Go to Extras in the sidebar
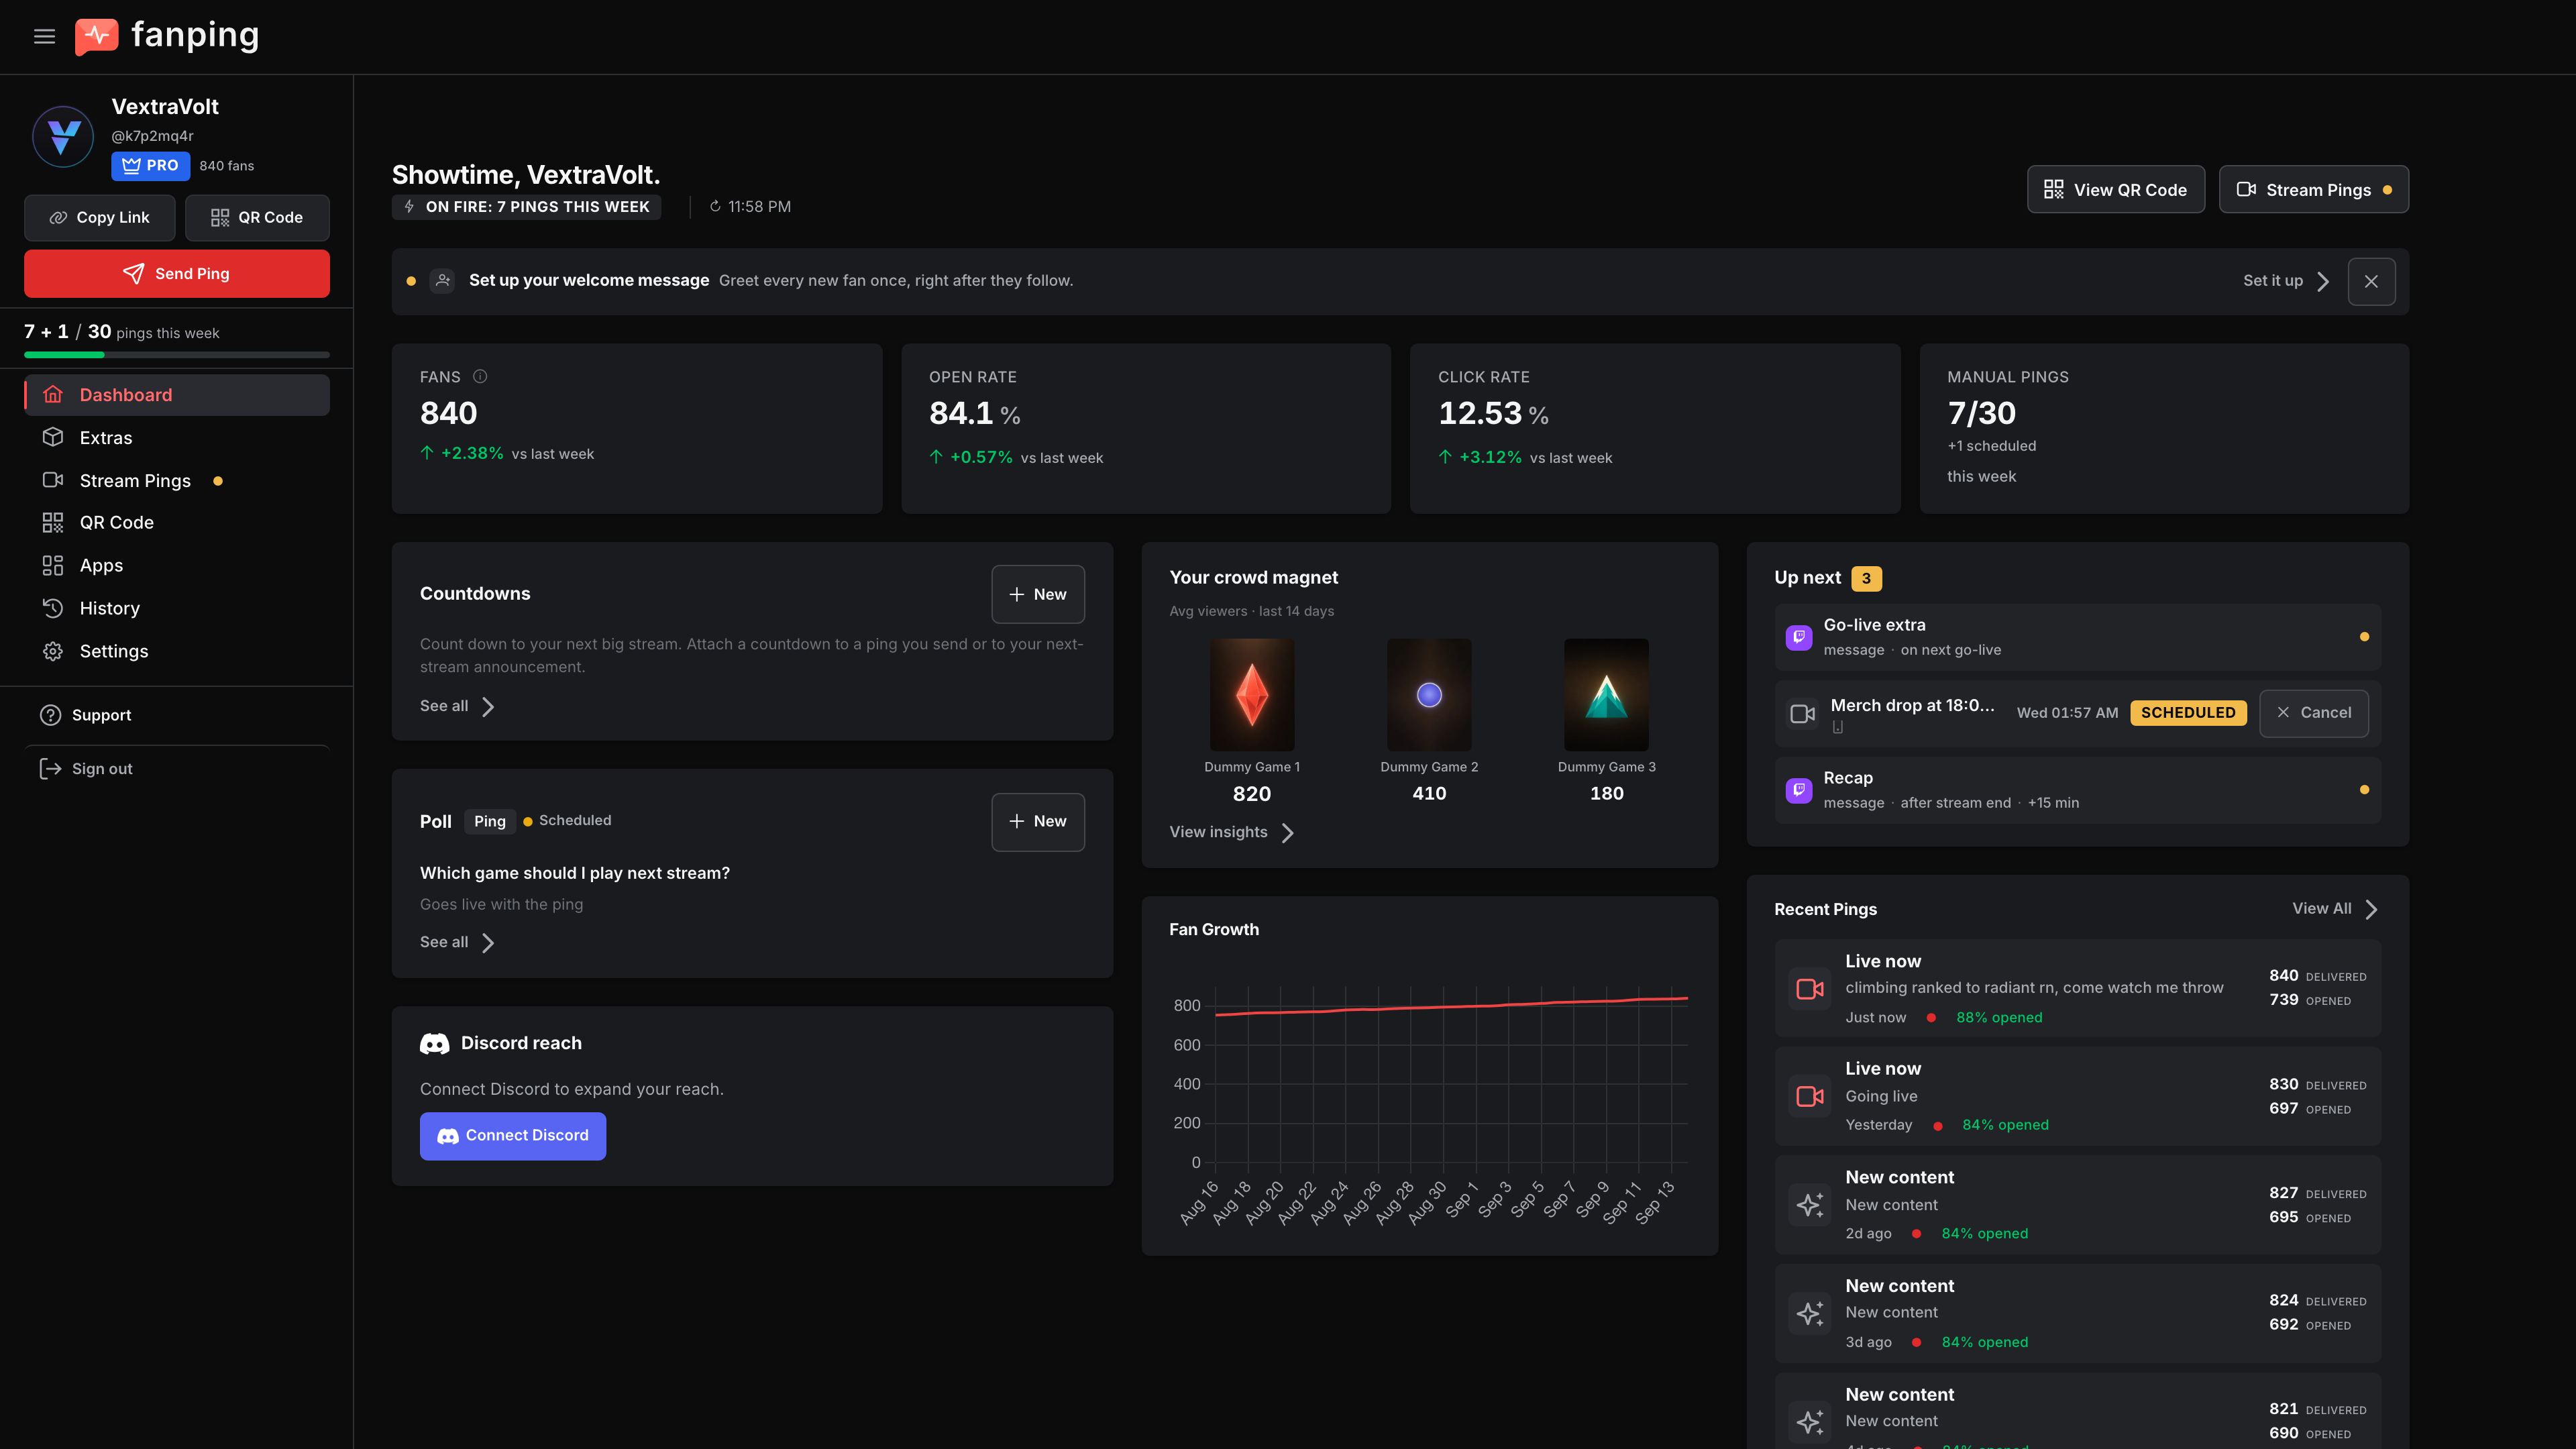2576x1449 pixels. pyautogui.click(x=177, y=438)
